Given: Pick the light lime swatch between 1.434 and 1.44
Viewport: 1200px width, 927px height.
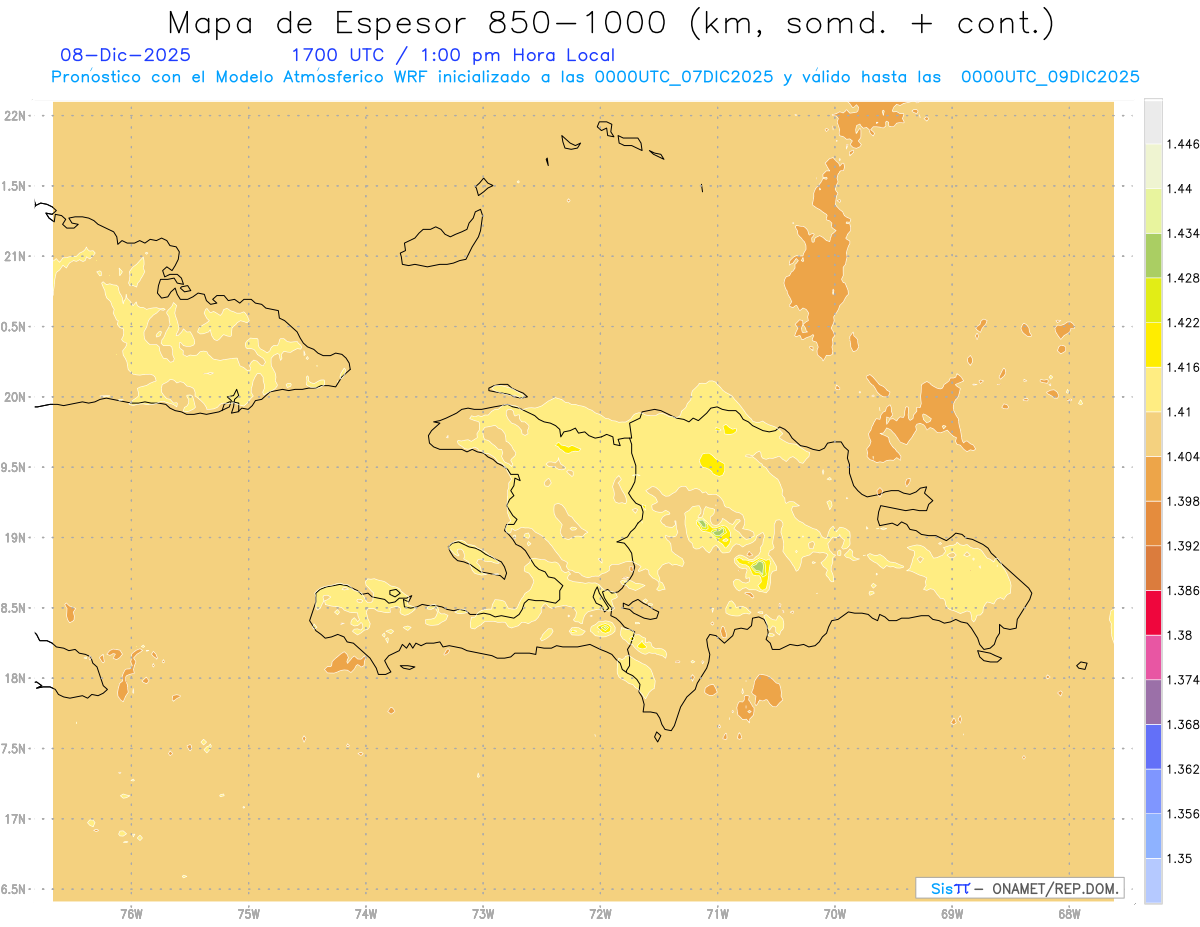Looking at the screenshot, I should click(1153, 210).
